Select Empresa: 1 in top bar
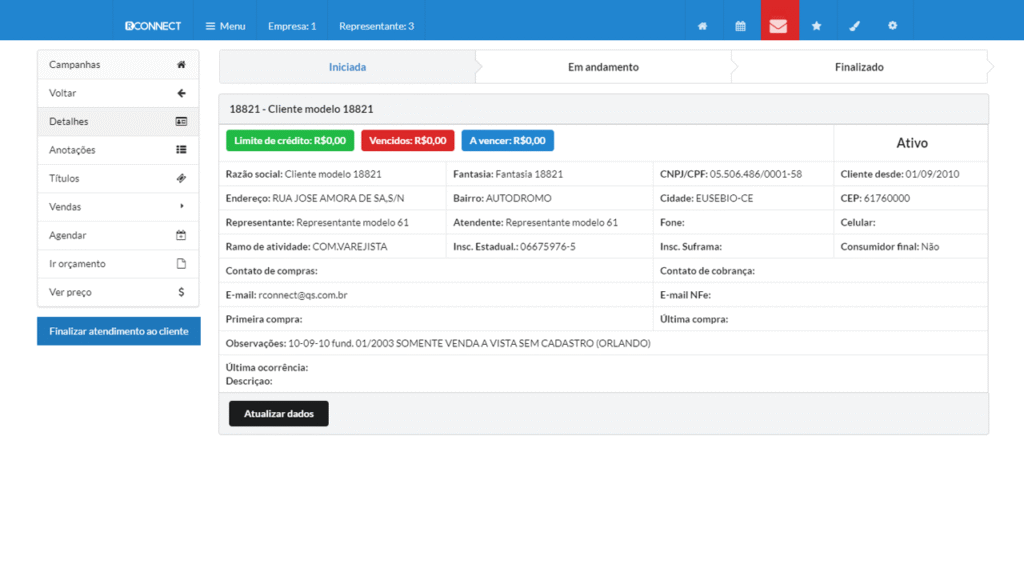Image resolution: width=1024 pixels, height=576 pixels. click(x=292, y=26)
